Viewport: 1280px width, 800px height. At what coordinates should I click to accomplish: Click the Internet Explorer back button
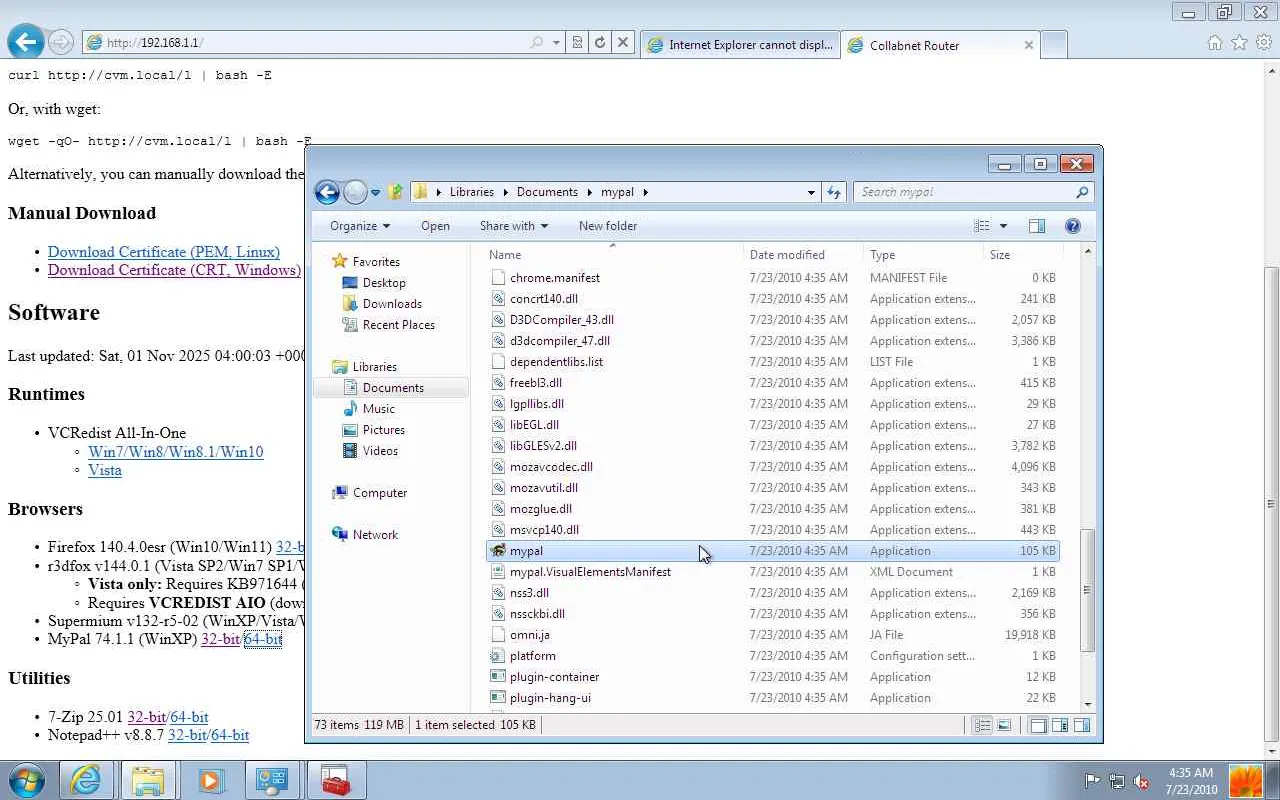[26, 42]
